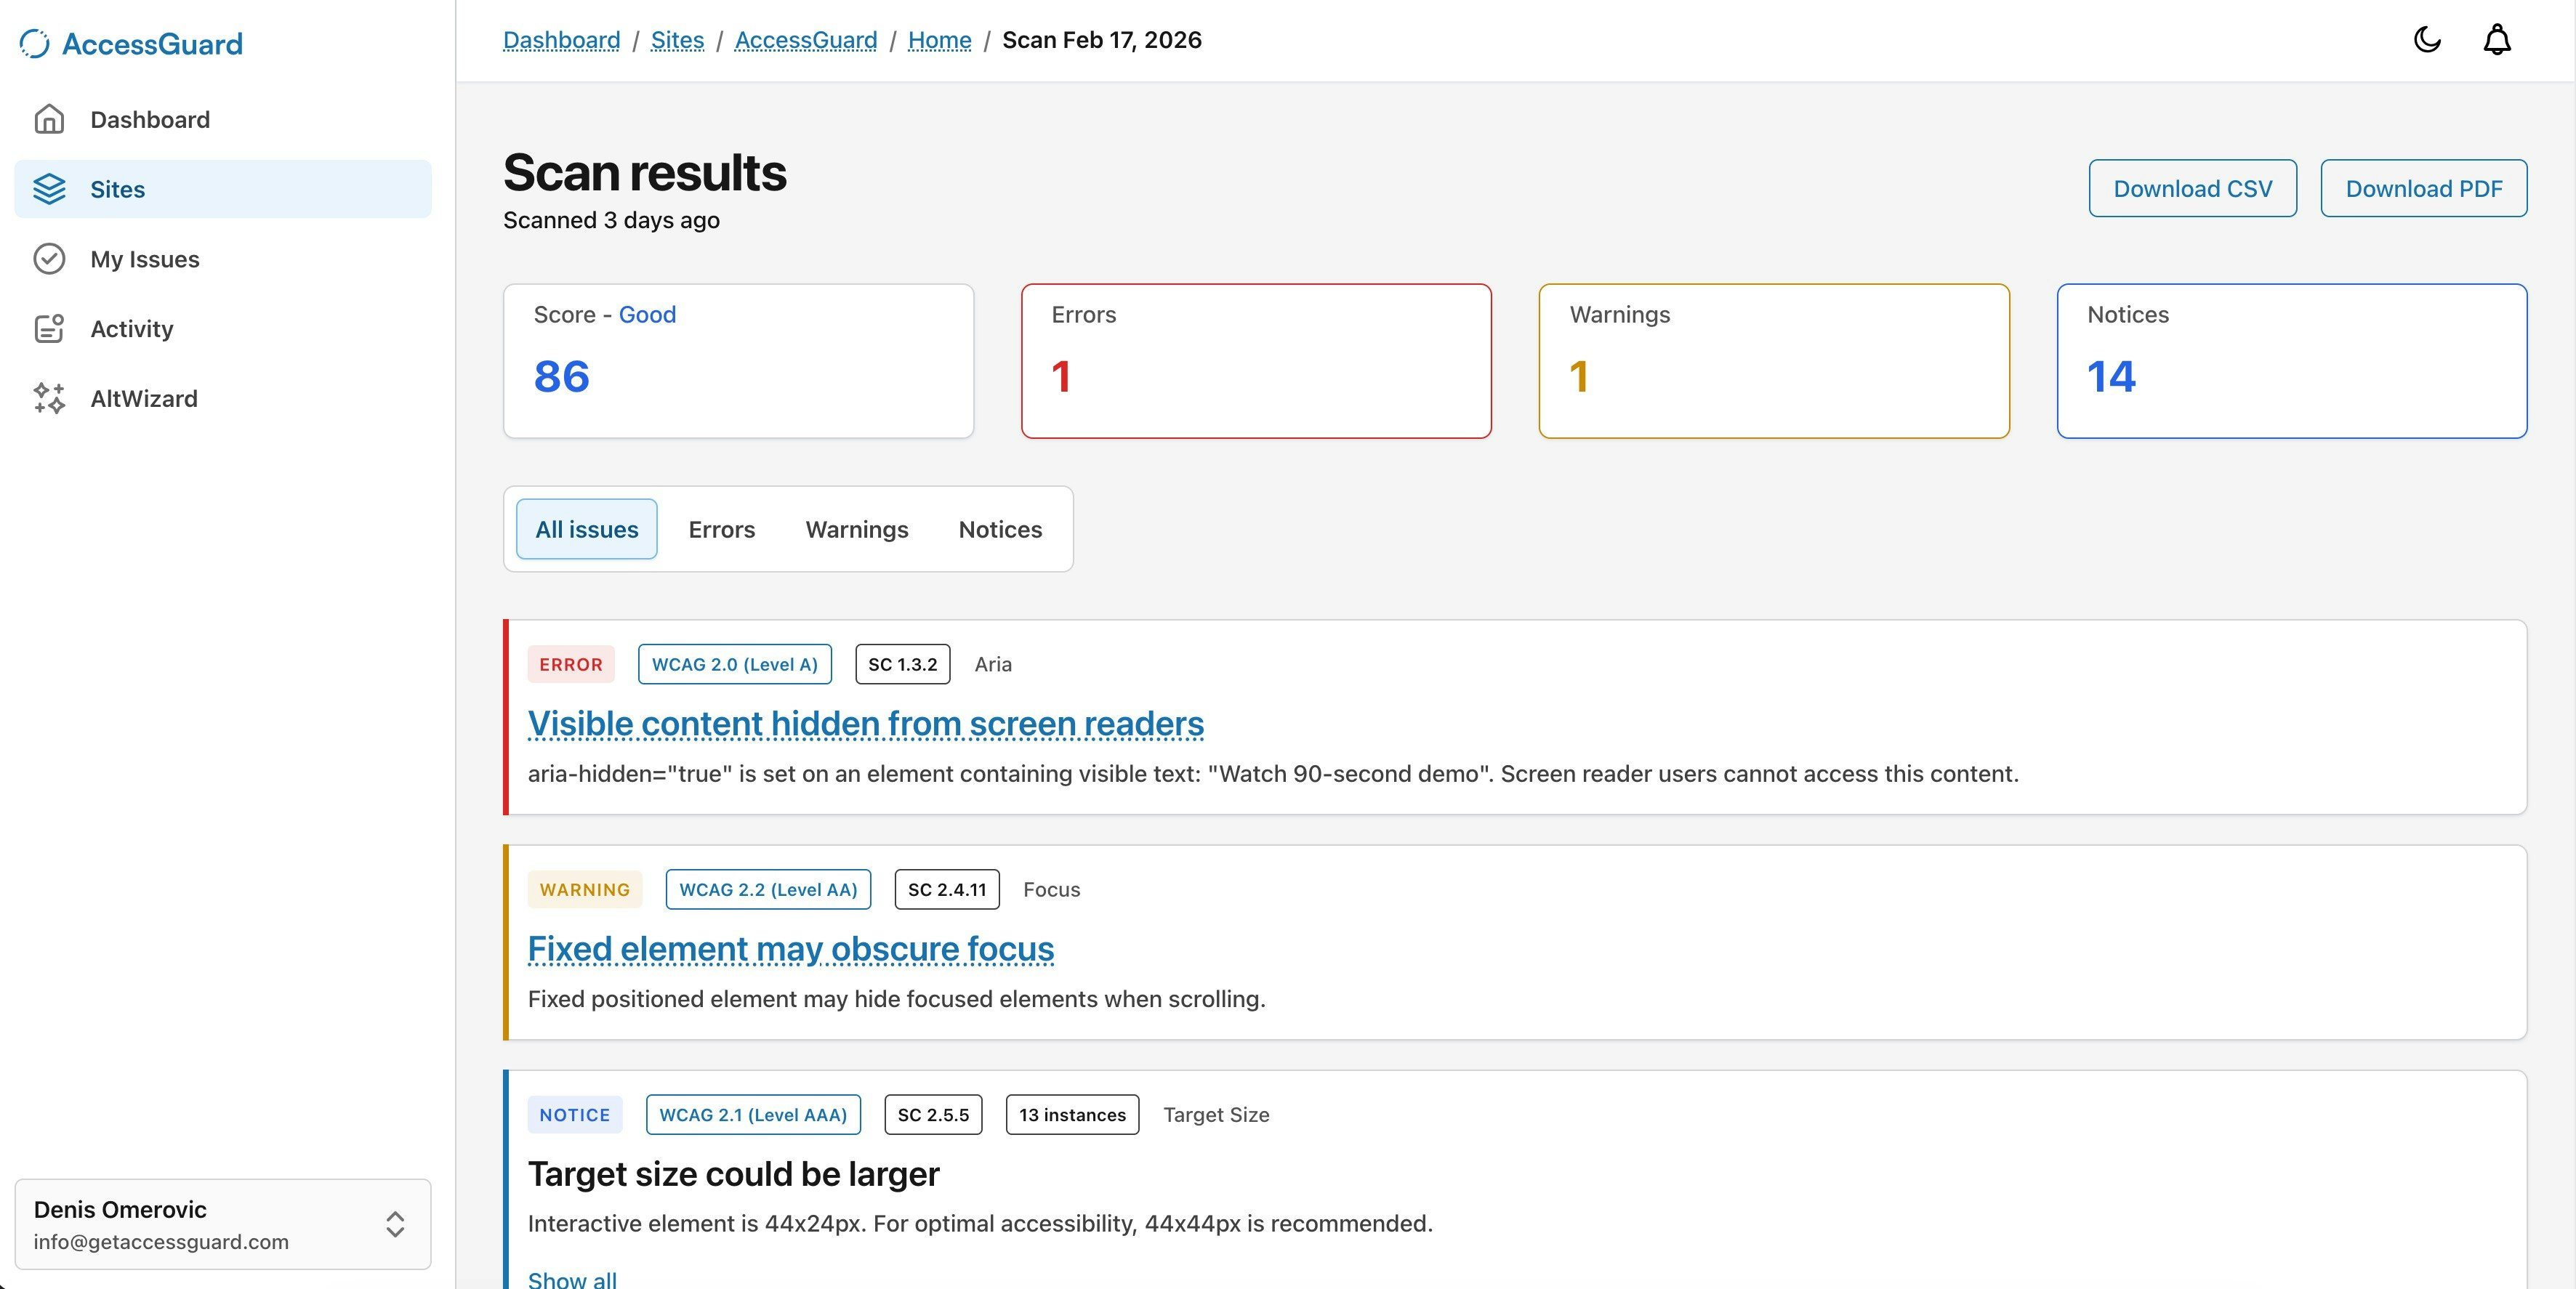Switch to the Warnings filter tab
The image size is (2576, 1289).
[856, 529]
